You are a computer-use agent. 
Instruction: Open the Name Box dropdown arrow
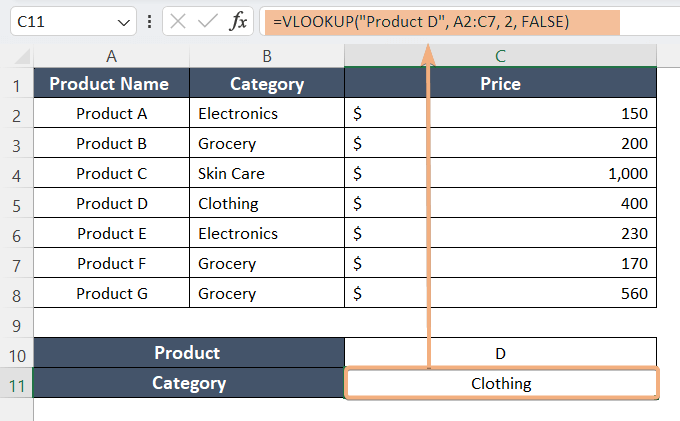(124, 22)
